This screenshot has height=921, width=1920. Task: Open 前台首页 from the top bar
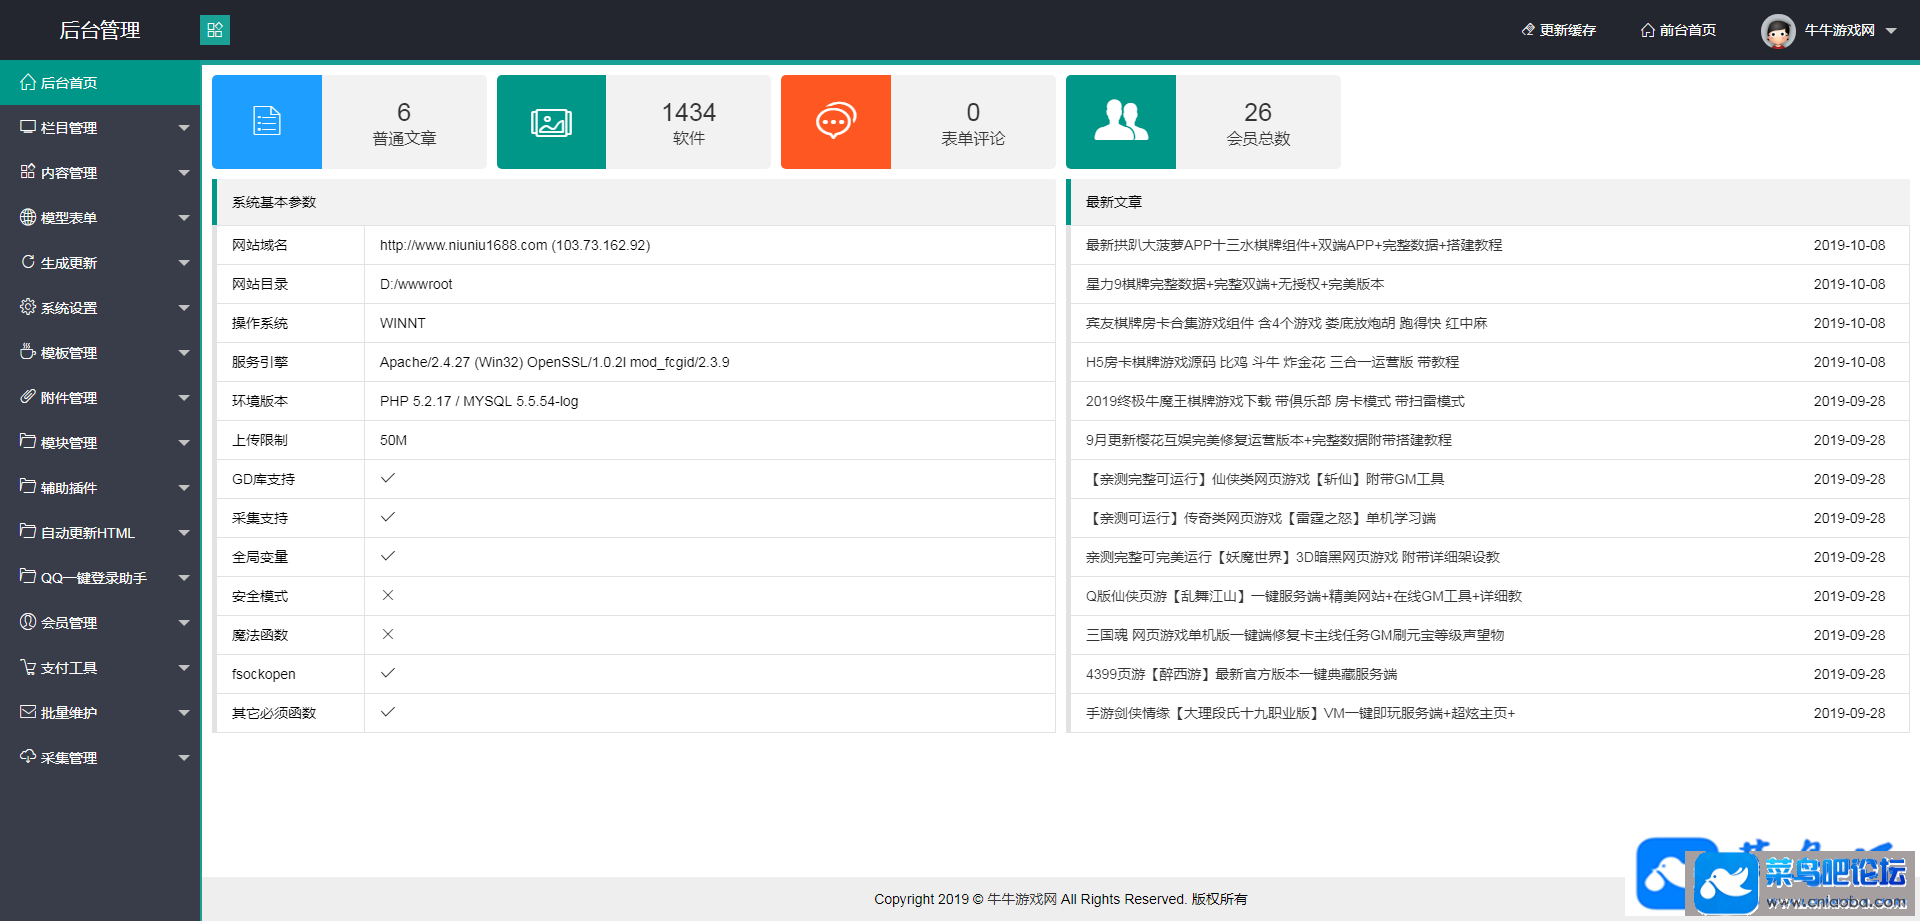point(1678,30)
